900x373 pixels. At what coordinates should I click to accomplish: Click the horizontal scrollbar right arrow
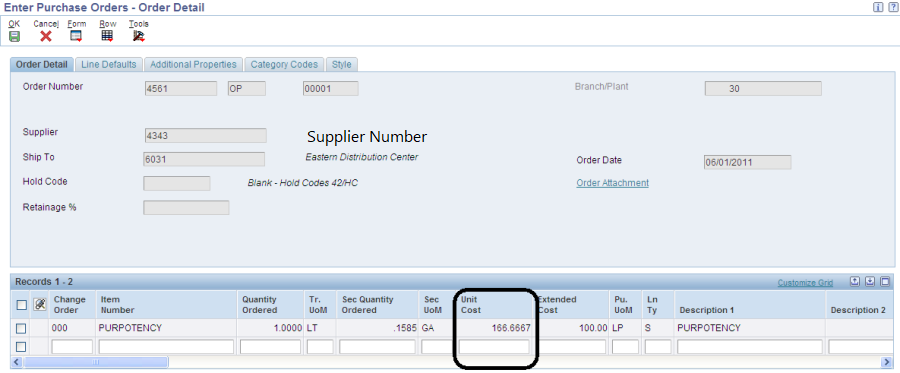885,362
